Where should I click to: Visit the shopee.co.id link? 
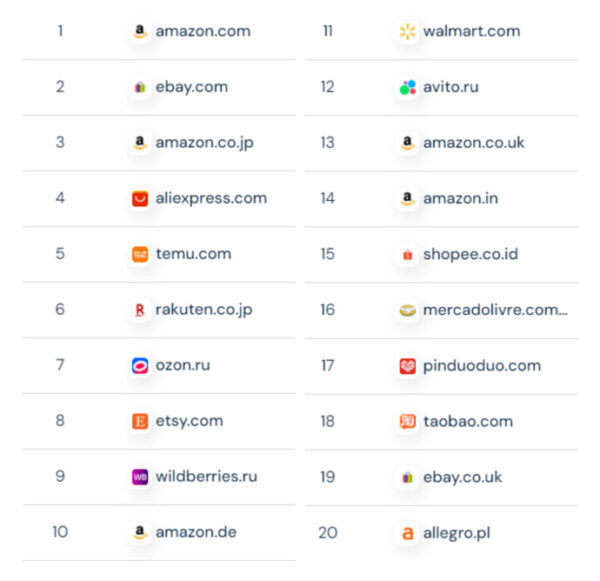coord(470,254)
